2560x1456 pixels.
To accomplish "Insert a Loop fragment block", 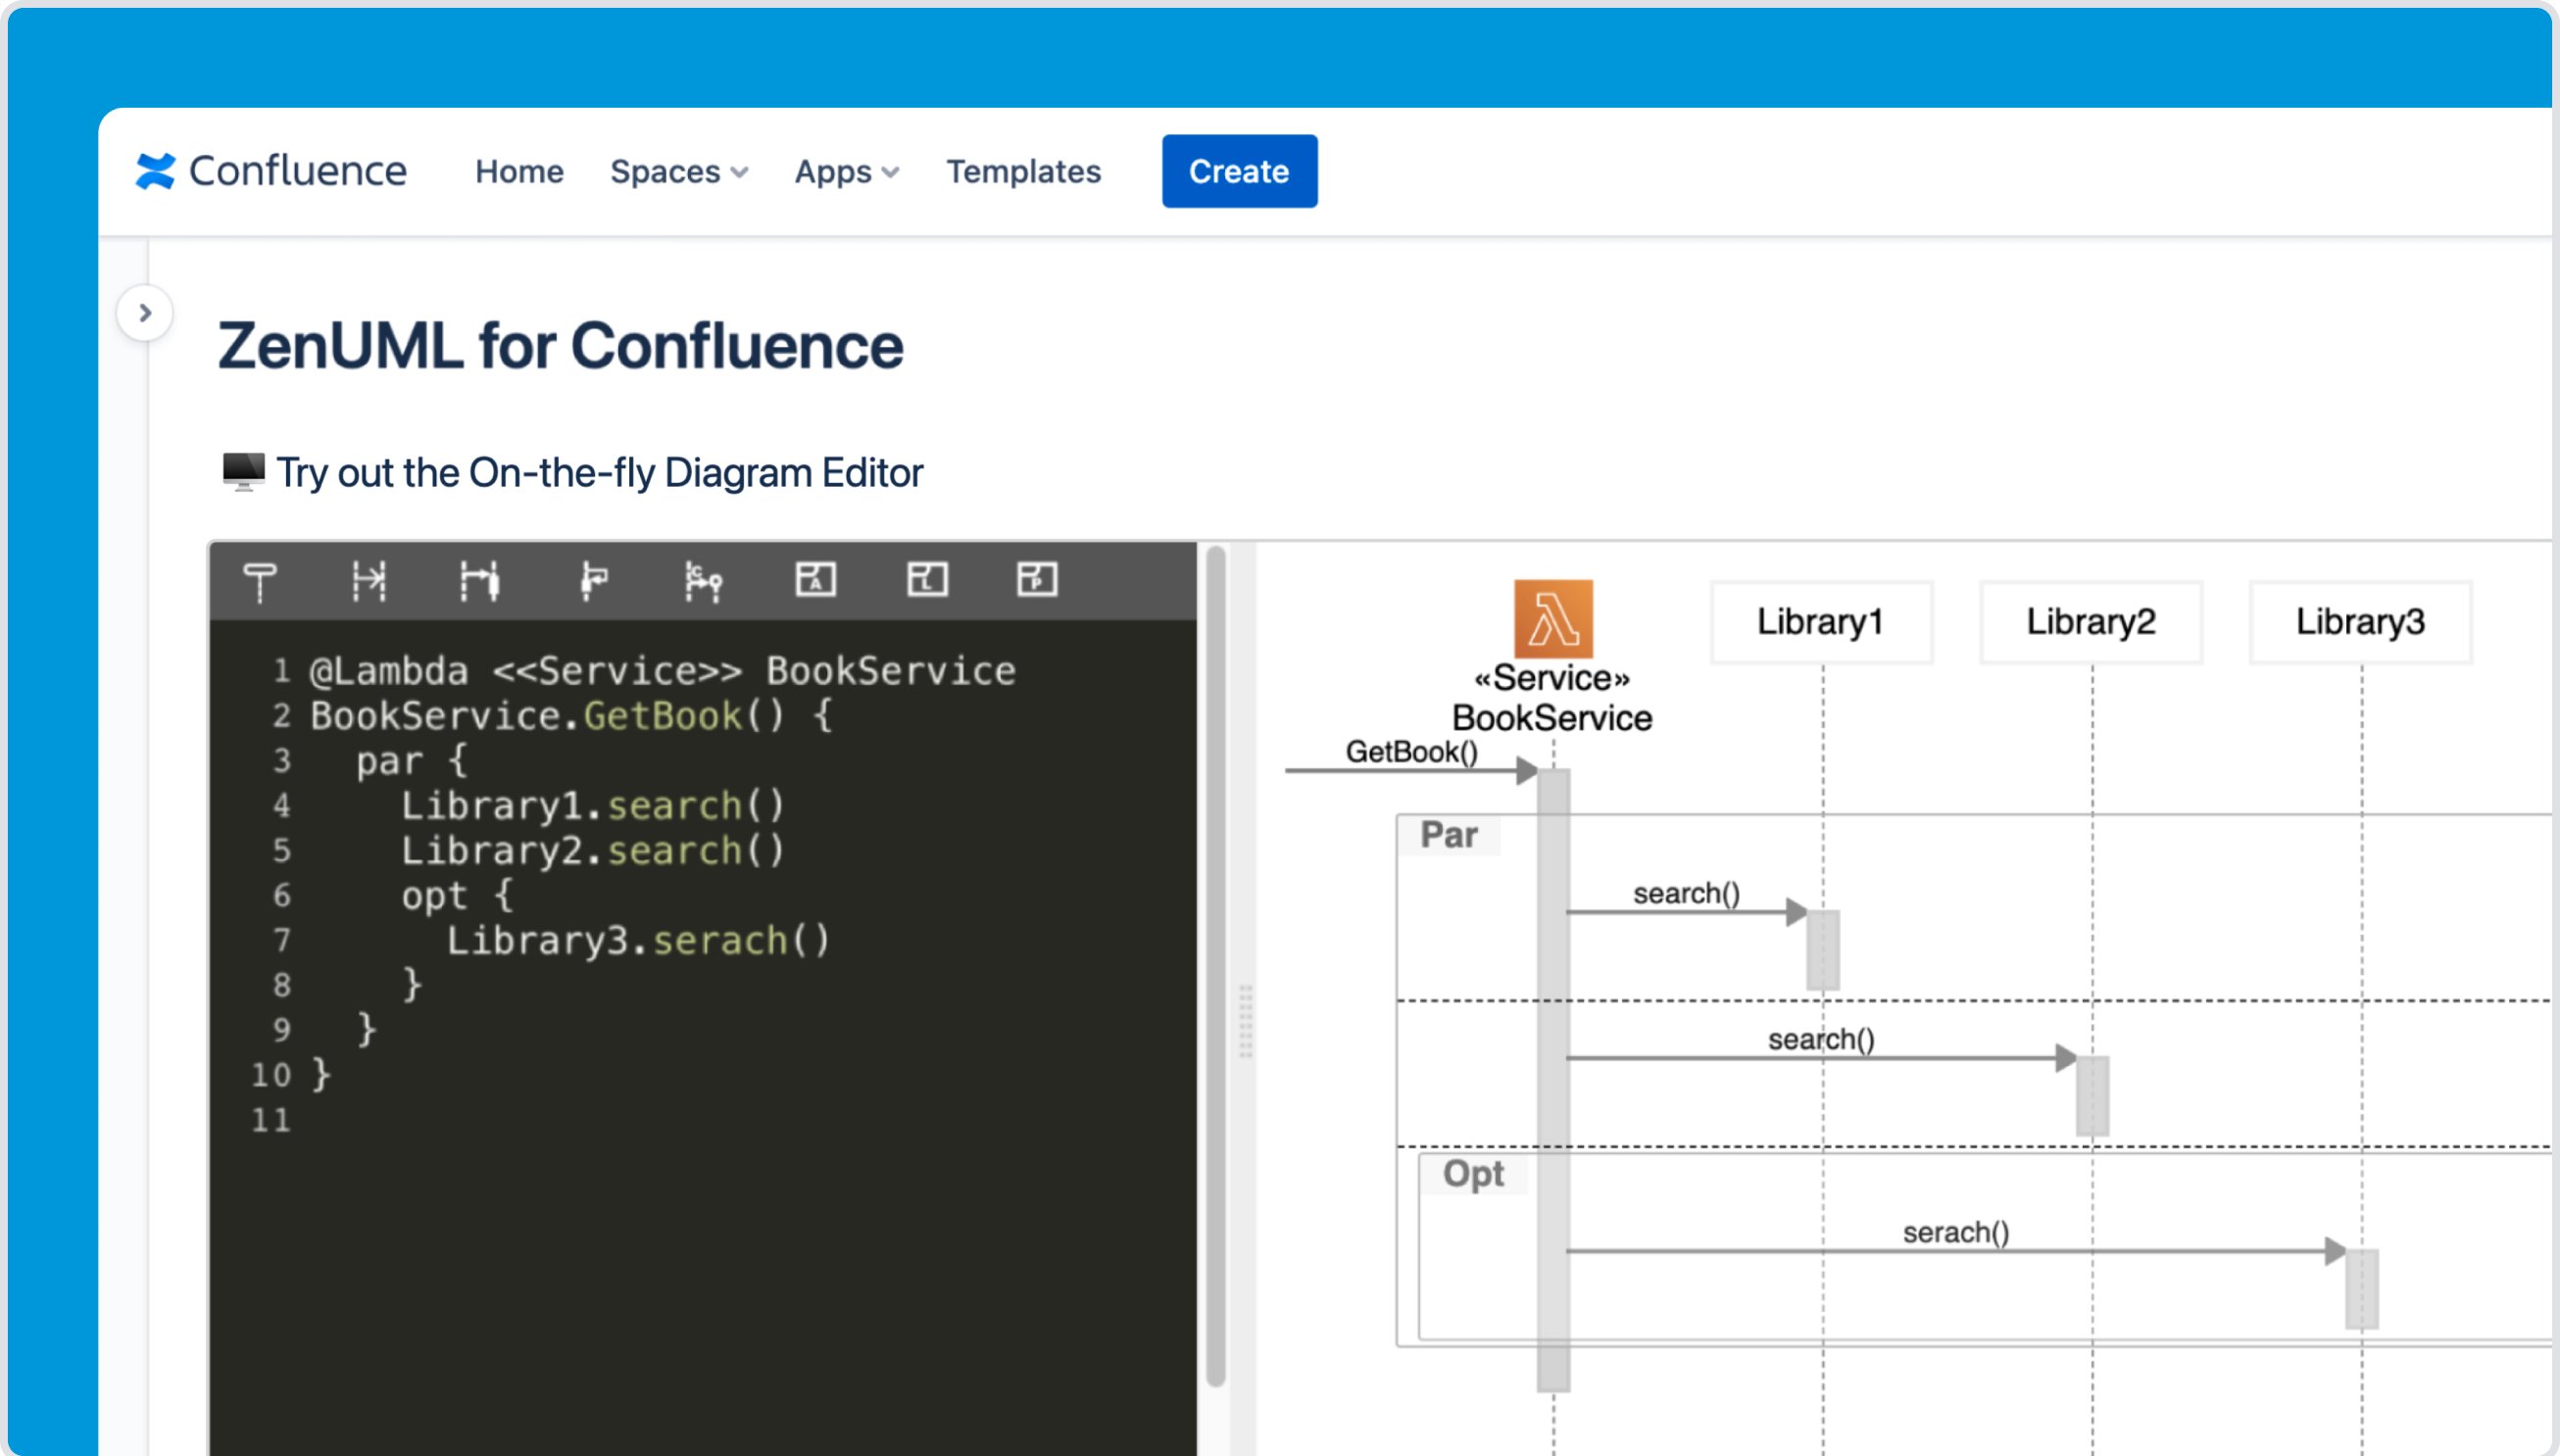I will tap(927, 579).
